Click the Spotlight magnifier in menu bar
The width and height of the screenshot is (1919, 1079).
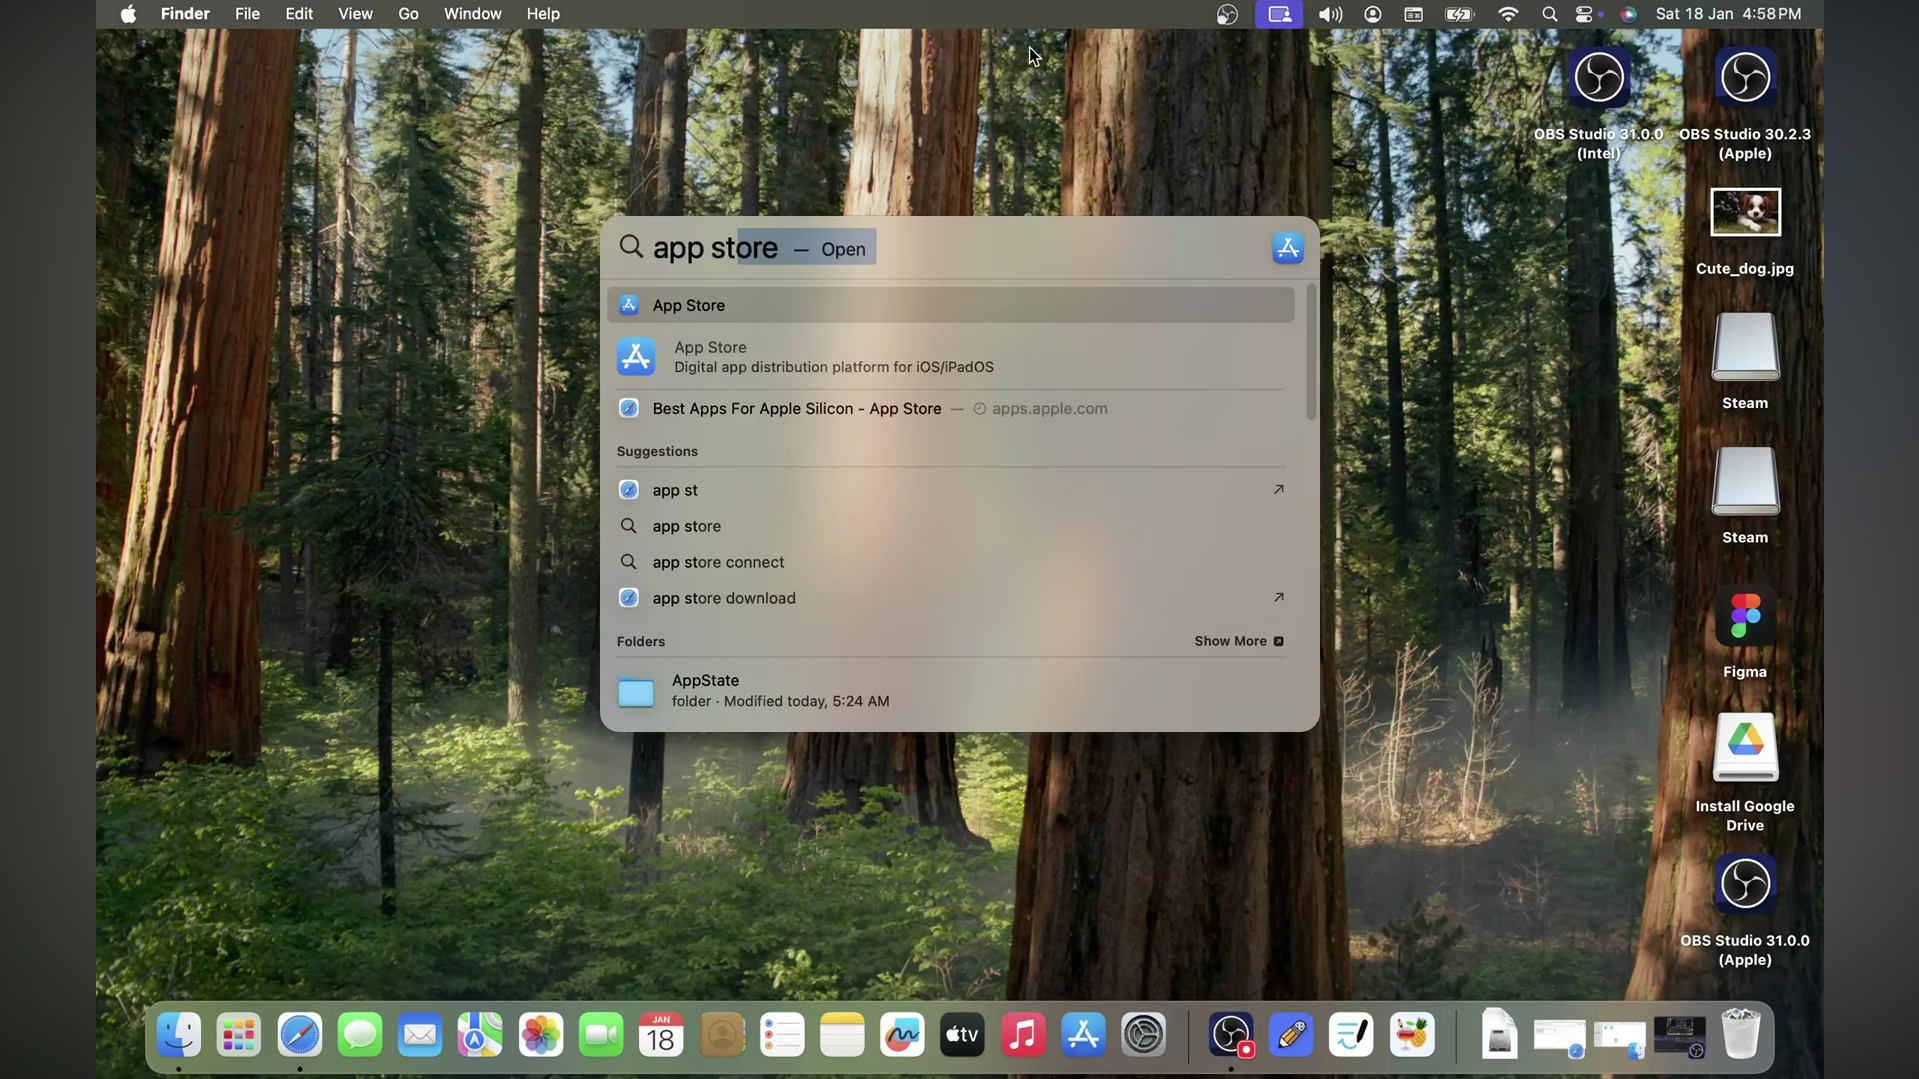coord(1549,14)
